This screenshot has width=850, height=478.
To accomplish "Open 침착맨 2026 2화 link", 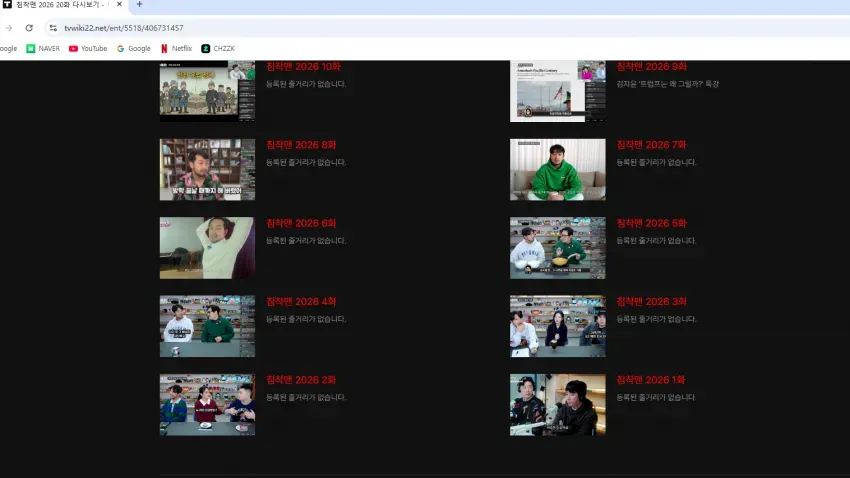I will (301, 380).
